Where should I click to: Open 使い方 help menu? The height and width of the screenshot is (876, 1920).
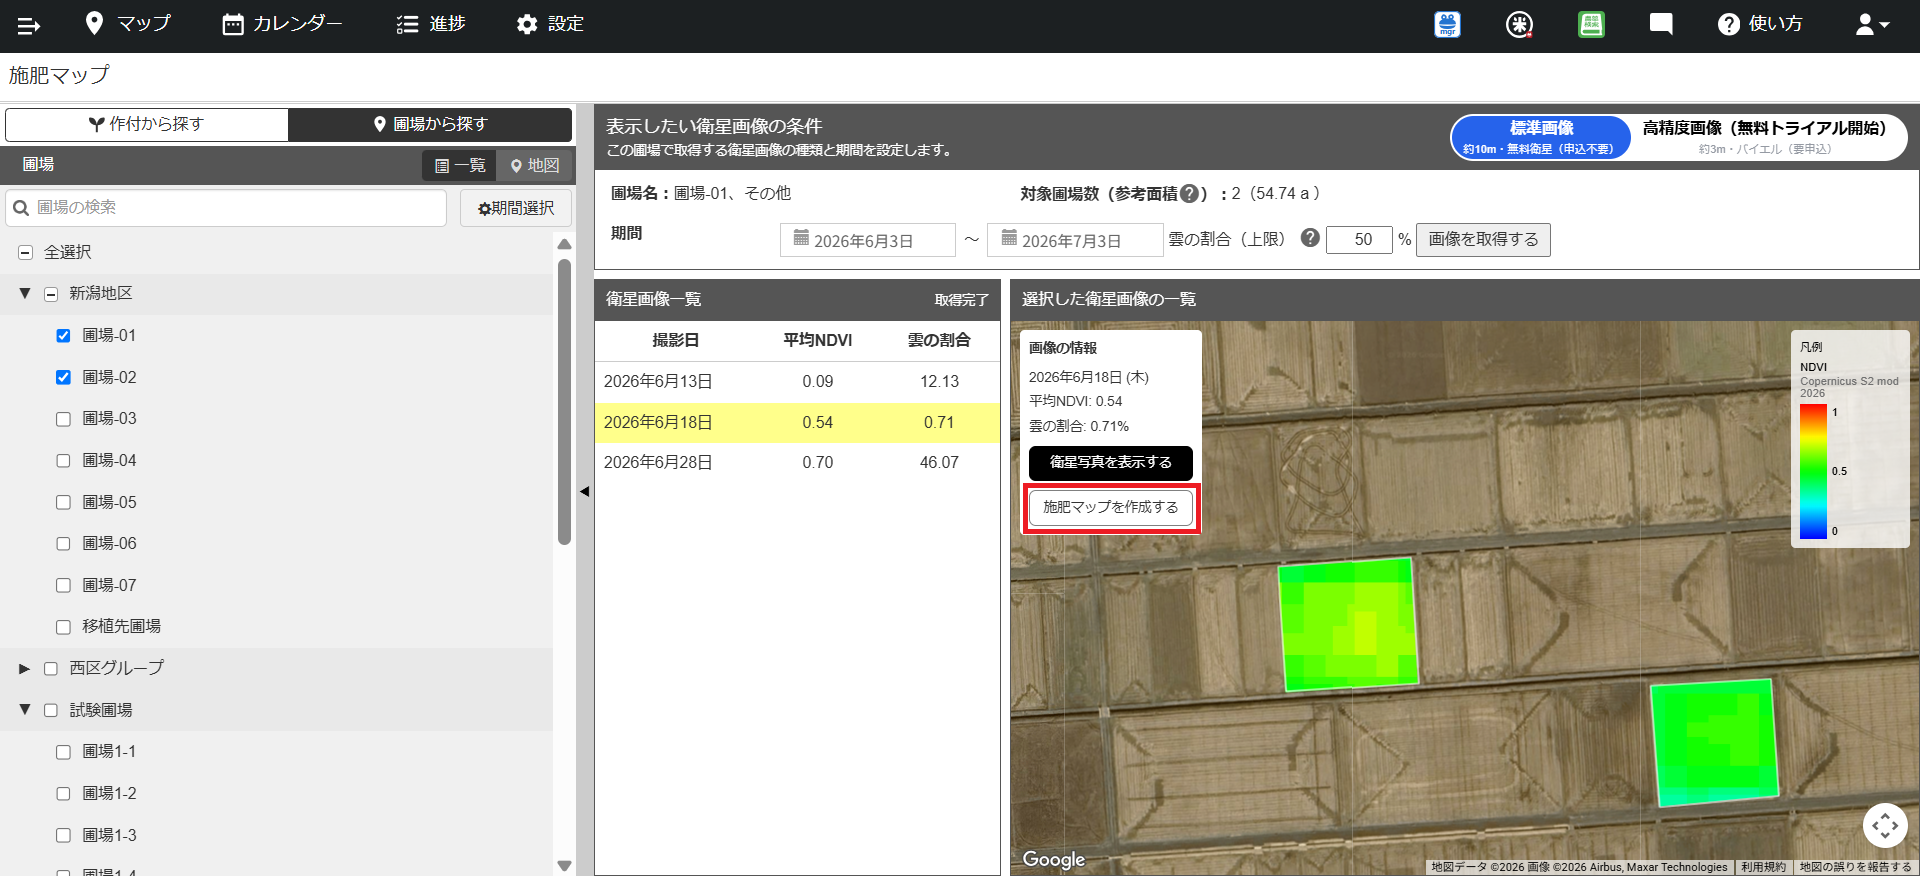(x=1761, y=24)
